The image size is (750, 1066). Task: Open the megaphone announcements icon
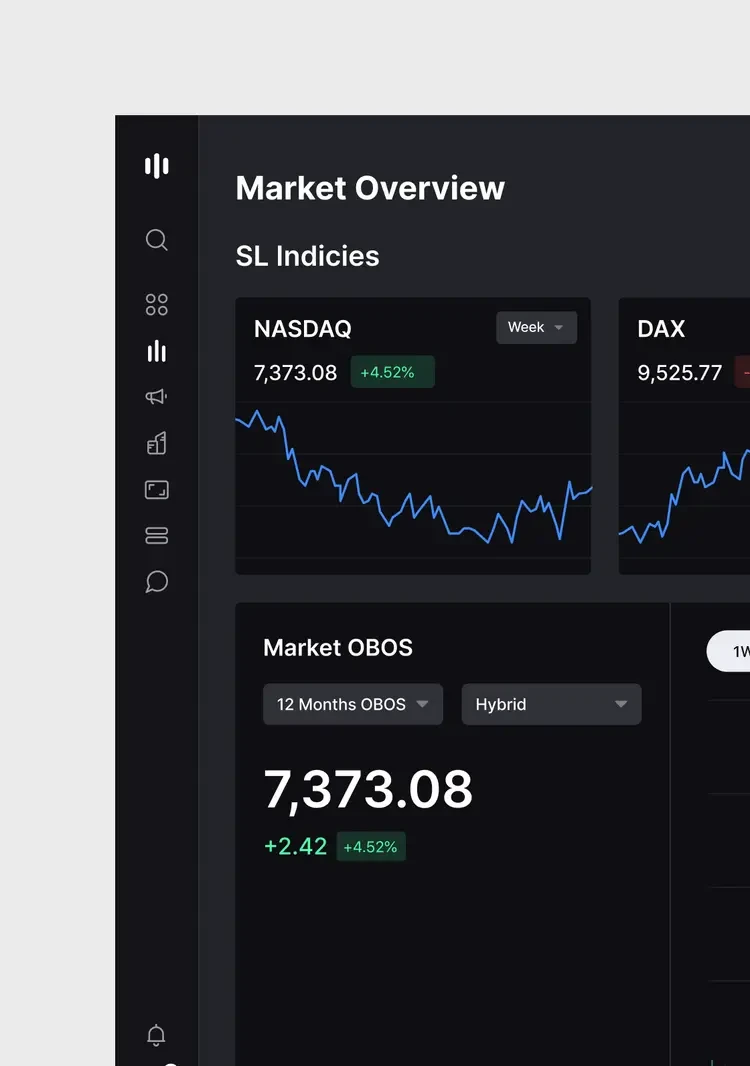[156, 396]
